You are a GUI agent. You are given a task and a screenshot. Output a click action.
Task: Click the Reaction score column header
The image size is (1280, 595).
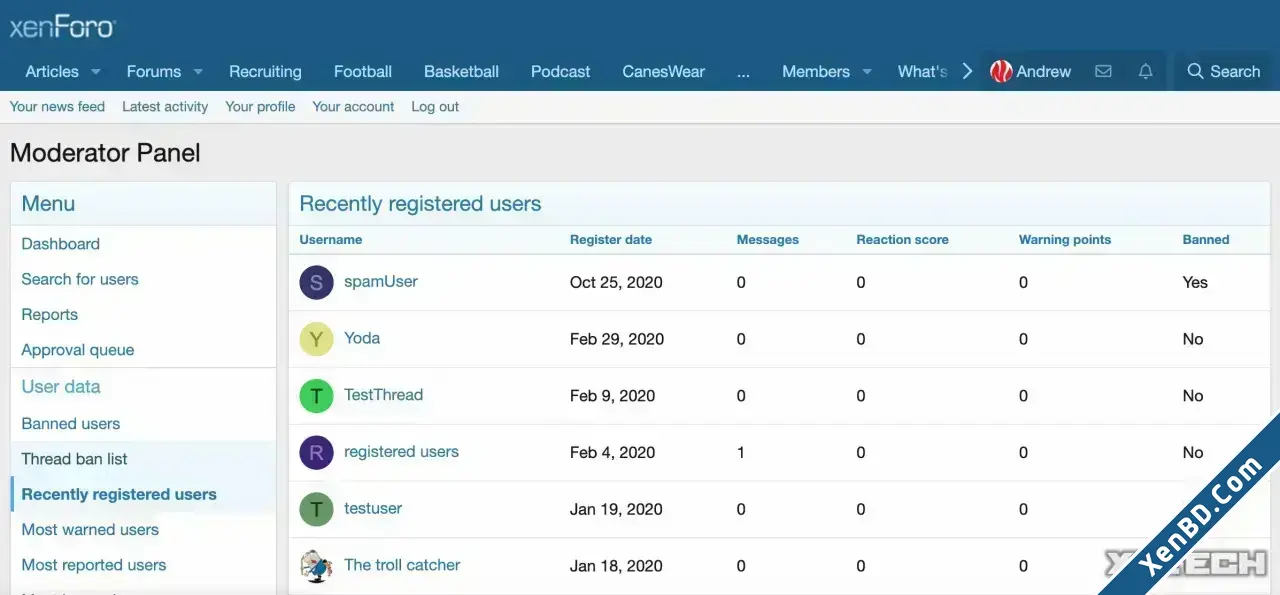point(903,240)
